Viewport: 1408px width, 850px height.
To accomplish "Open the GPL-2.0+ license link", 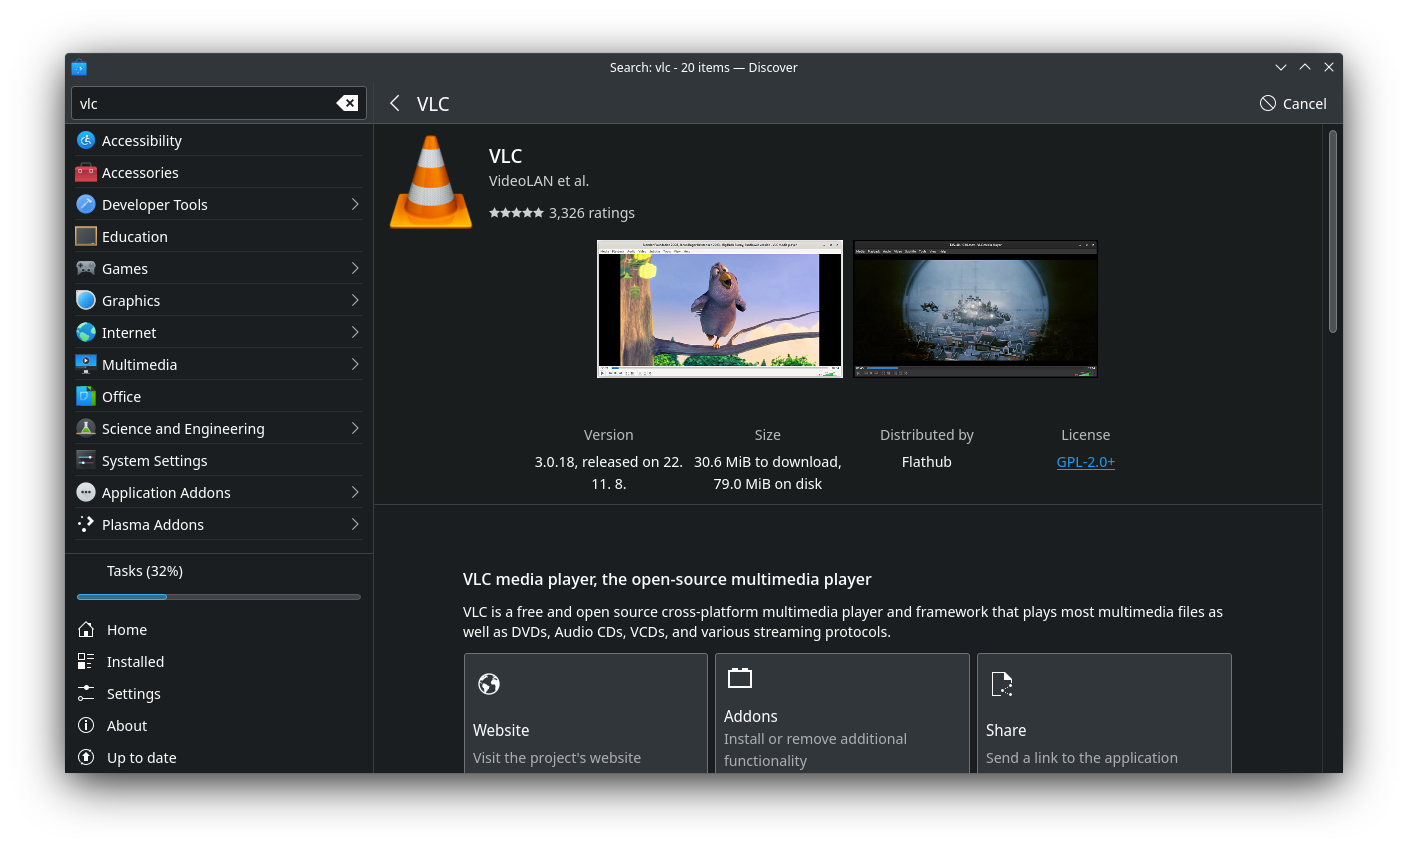I will pyautogui.click(x=1085, y=462).
